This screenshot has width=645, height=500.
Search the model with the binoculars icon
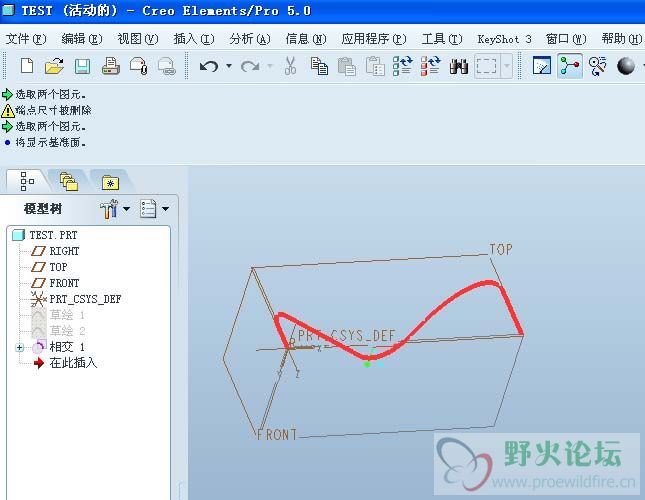(x=459, y=66)
